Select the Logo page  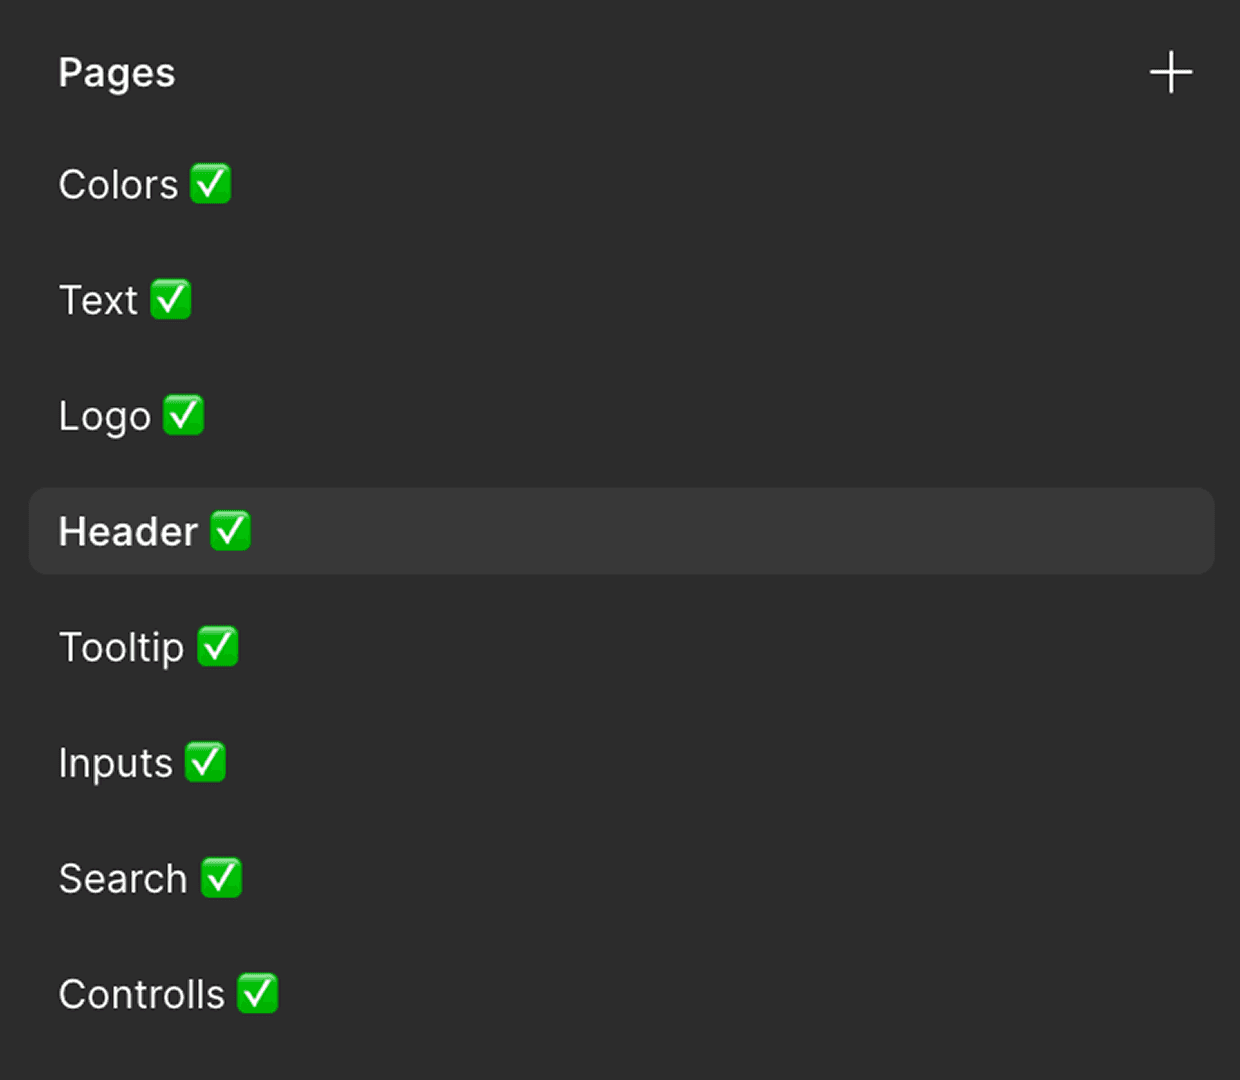point(104,416)
